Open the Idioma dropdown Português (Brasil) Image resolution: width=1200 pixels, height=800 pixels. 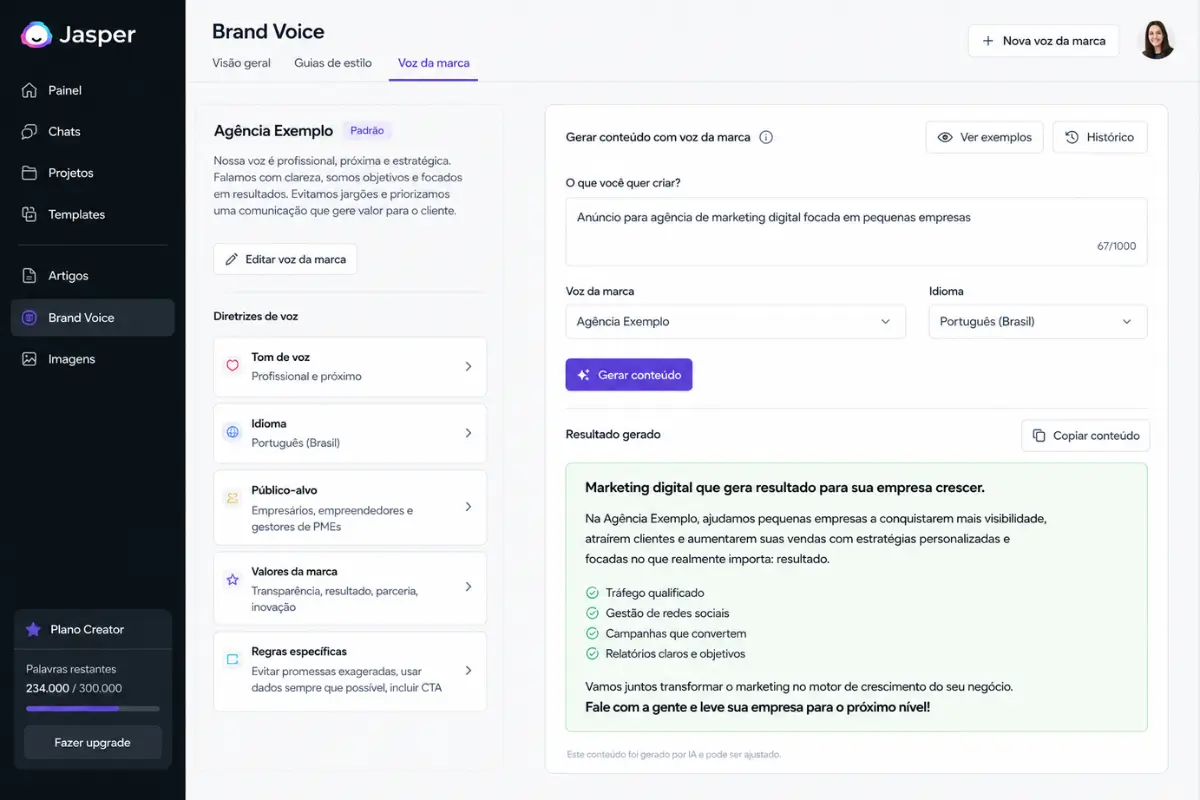1038,322
